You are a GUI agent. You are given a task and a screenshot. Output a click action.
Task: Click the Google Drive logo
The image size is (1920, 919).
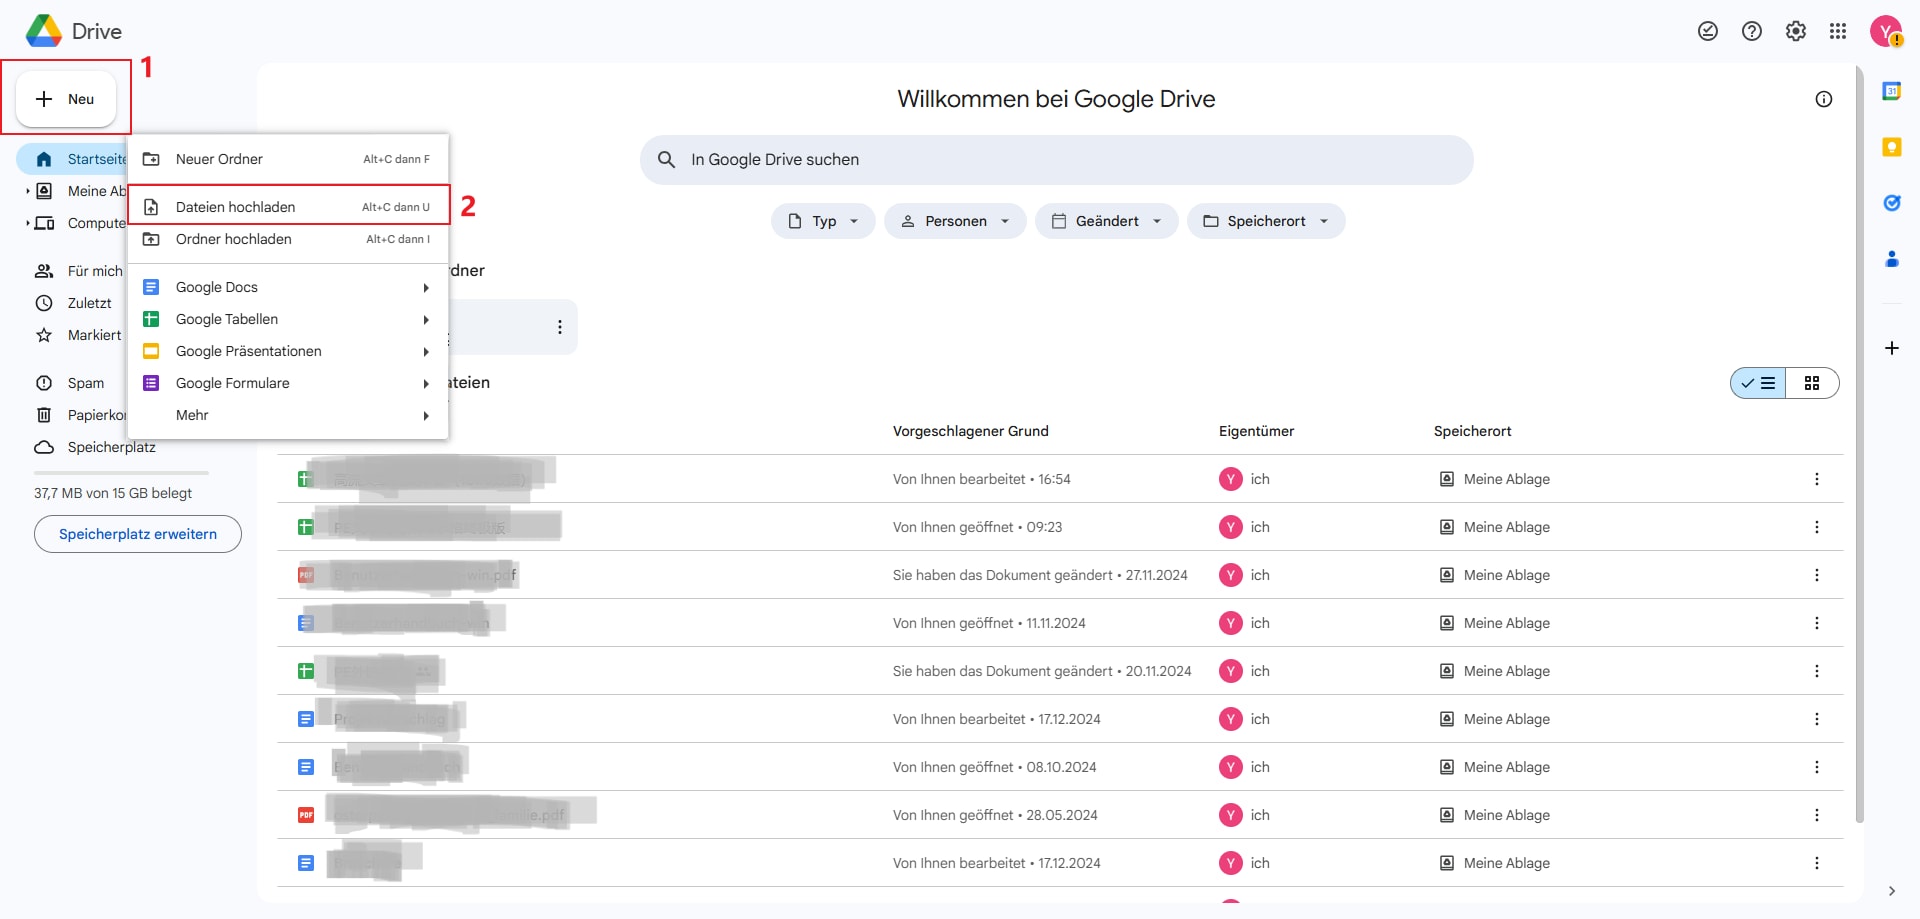pyautogui.click(x=44, y=31)
